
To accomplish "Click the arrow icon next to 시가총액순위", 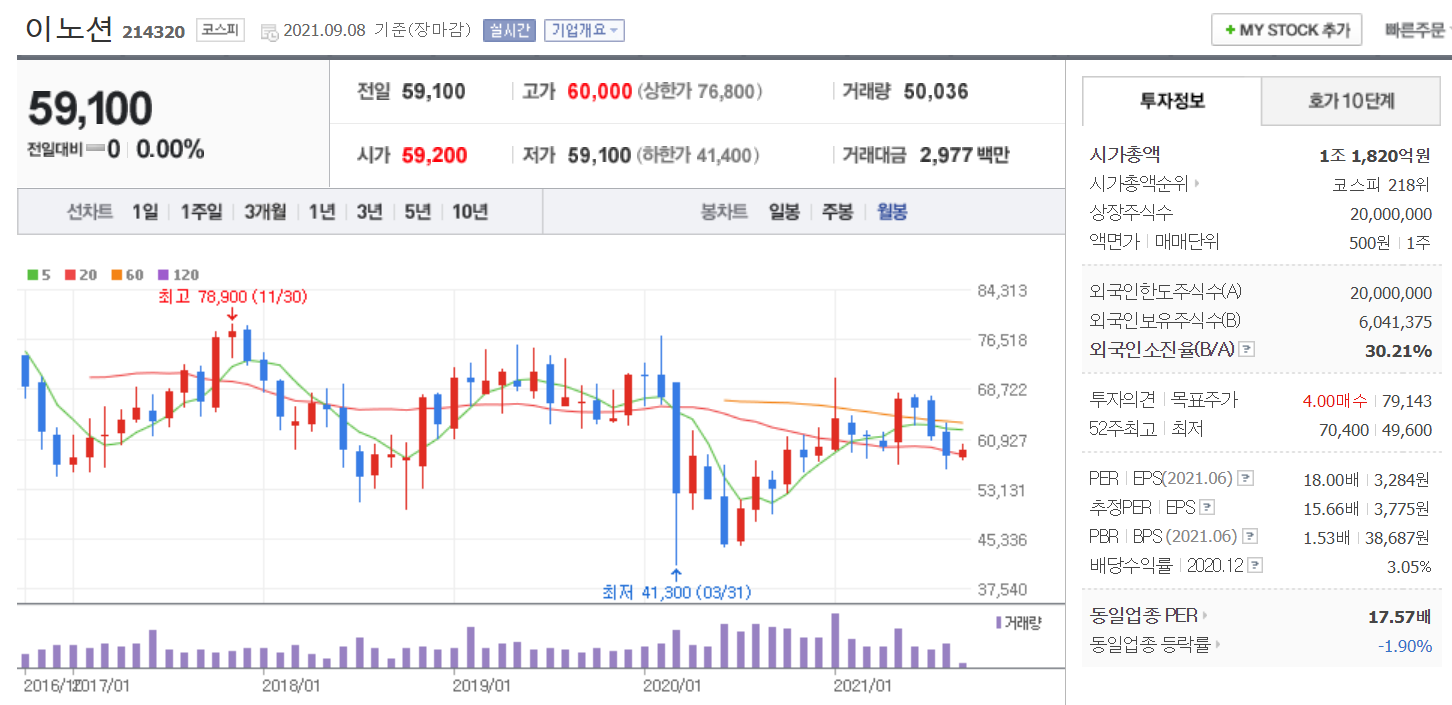I will click(x=1196, y=184).
